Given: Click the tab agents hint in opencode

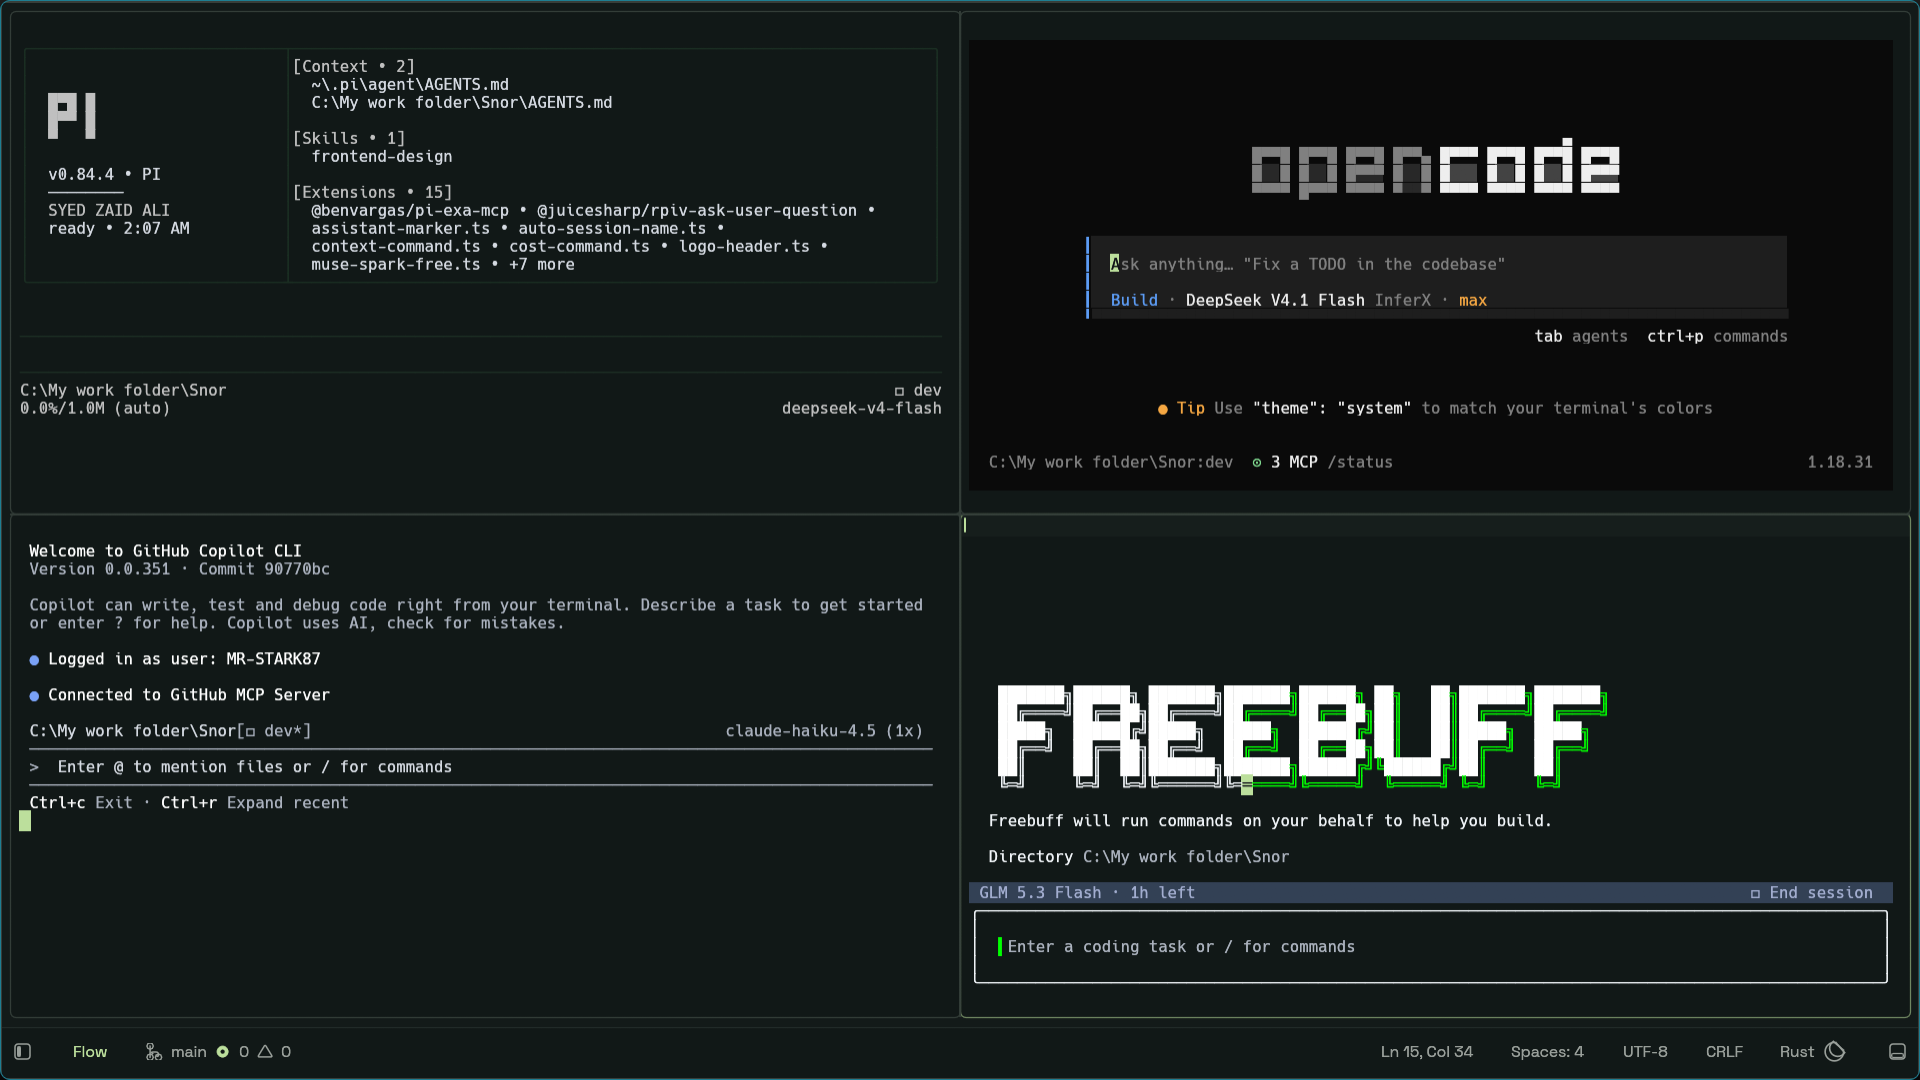Looking at the screenshot, I should point(1581,336).
